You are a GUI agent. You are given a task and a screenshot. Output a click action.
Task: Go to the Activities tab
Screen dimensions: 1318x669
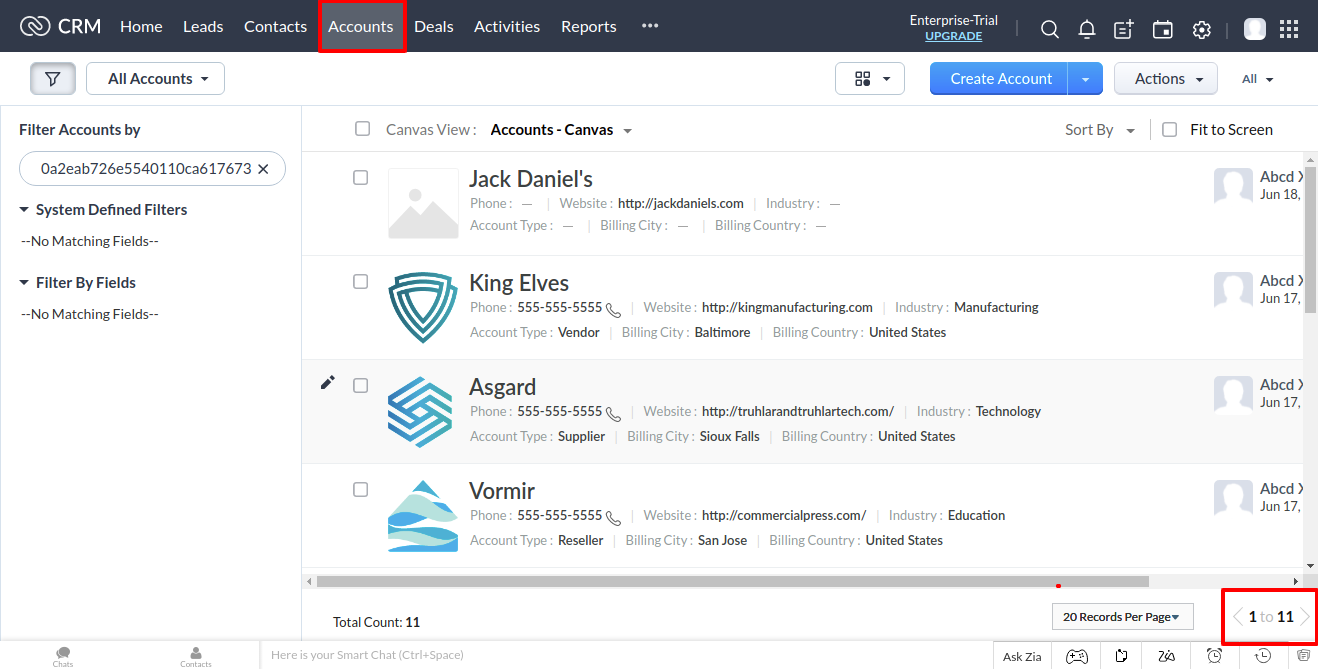507,26
